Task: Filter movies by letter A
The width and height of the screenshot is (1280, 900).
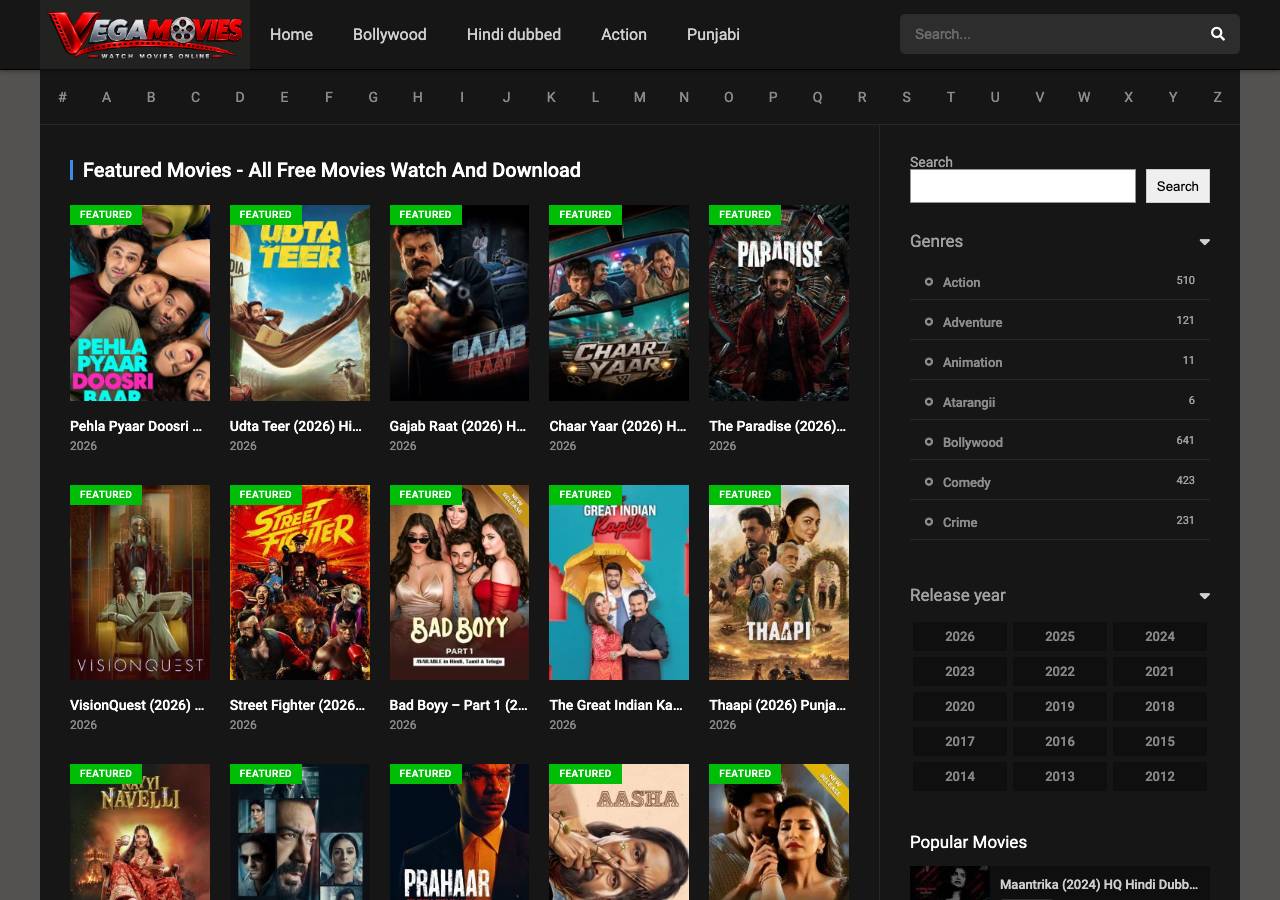Action: click(106, 97)
